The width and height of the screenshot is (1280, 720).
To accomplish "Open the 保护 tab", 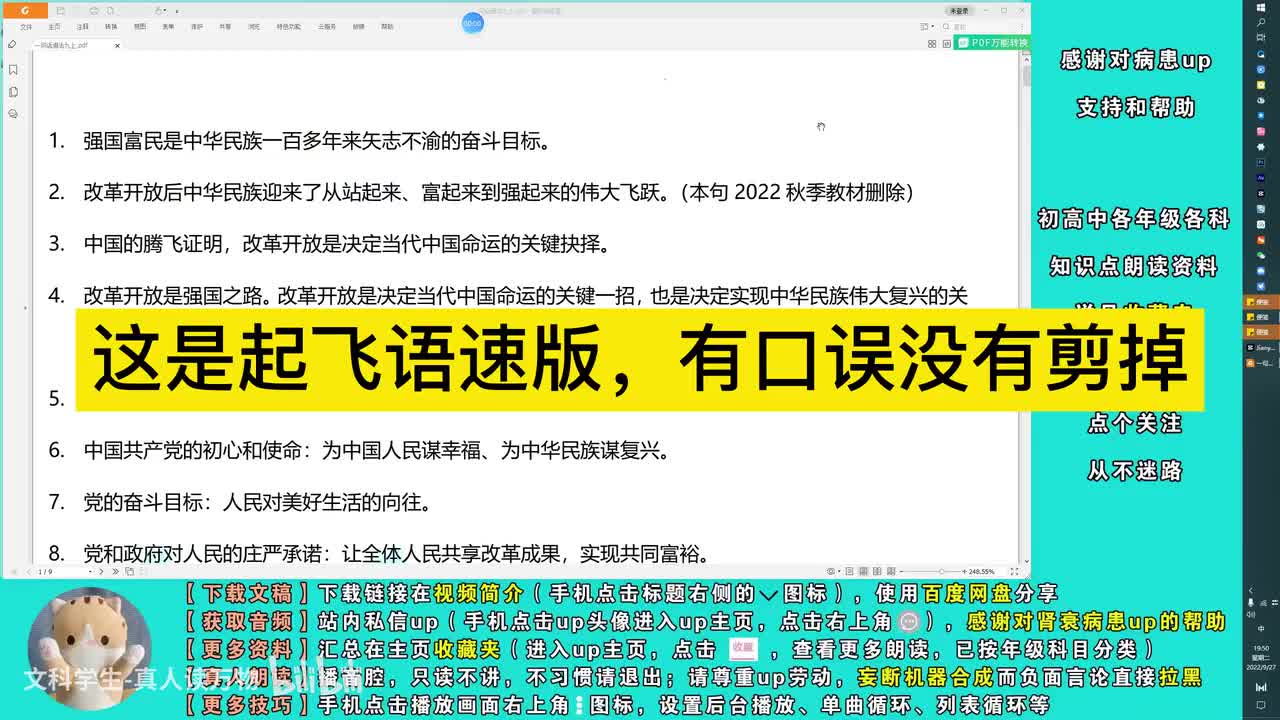I will [197, 27].
